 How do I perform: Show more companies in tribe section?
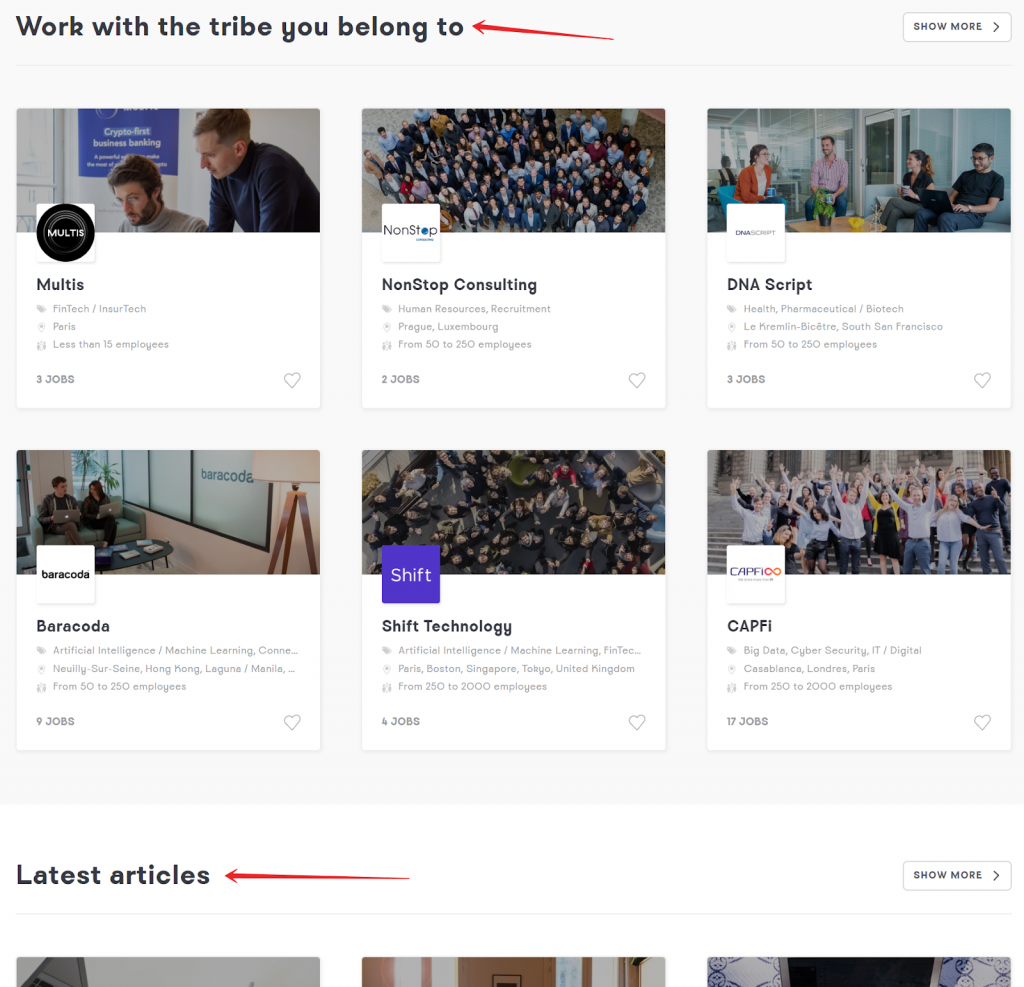click(x=957, y=27)
